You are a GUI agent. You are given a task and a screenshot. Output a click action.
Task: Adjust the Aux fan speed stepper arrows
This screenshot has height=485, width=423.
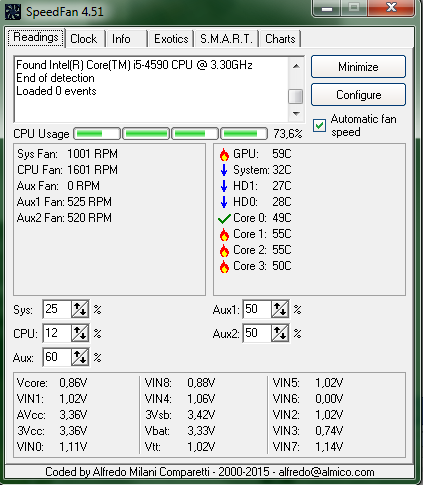(x=80, y=357)
